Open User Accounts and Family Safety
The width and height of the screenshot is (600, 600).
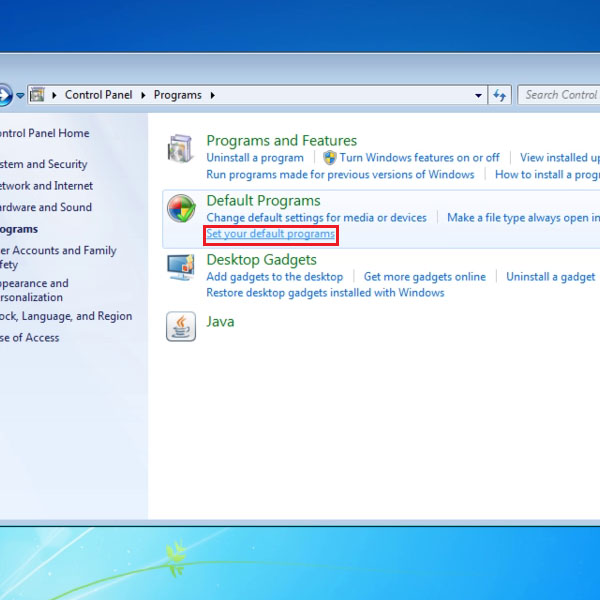58,257
